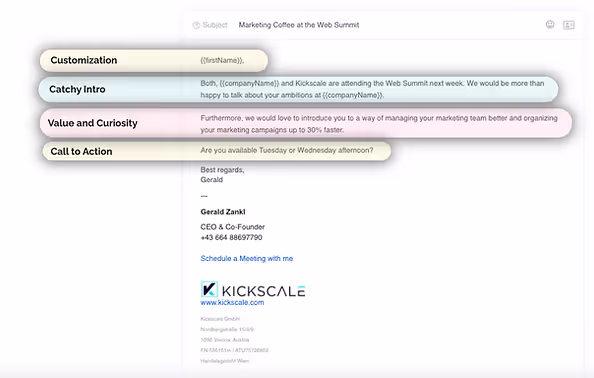Image resolution: width=594 pixels, height=378 pixels.
Task: Click the {{firstName}} placeholder in the greeting
Action: coord(222,60)
